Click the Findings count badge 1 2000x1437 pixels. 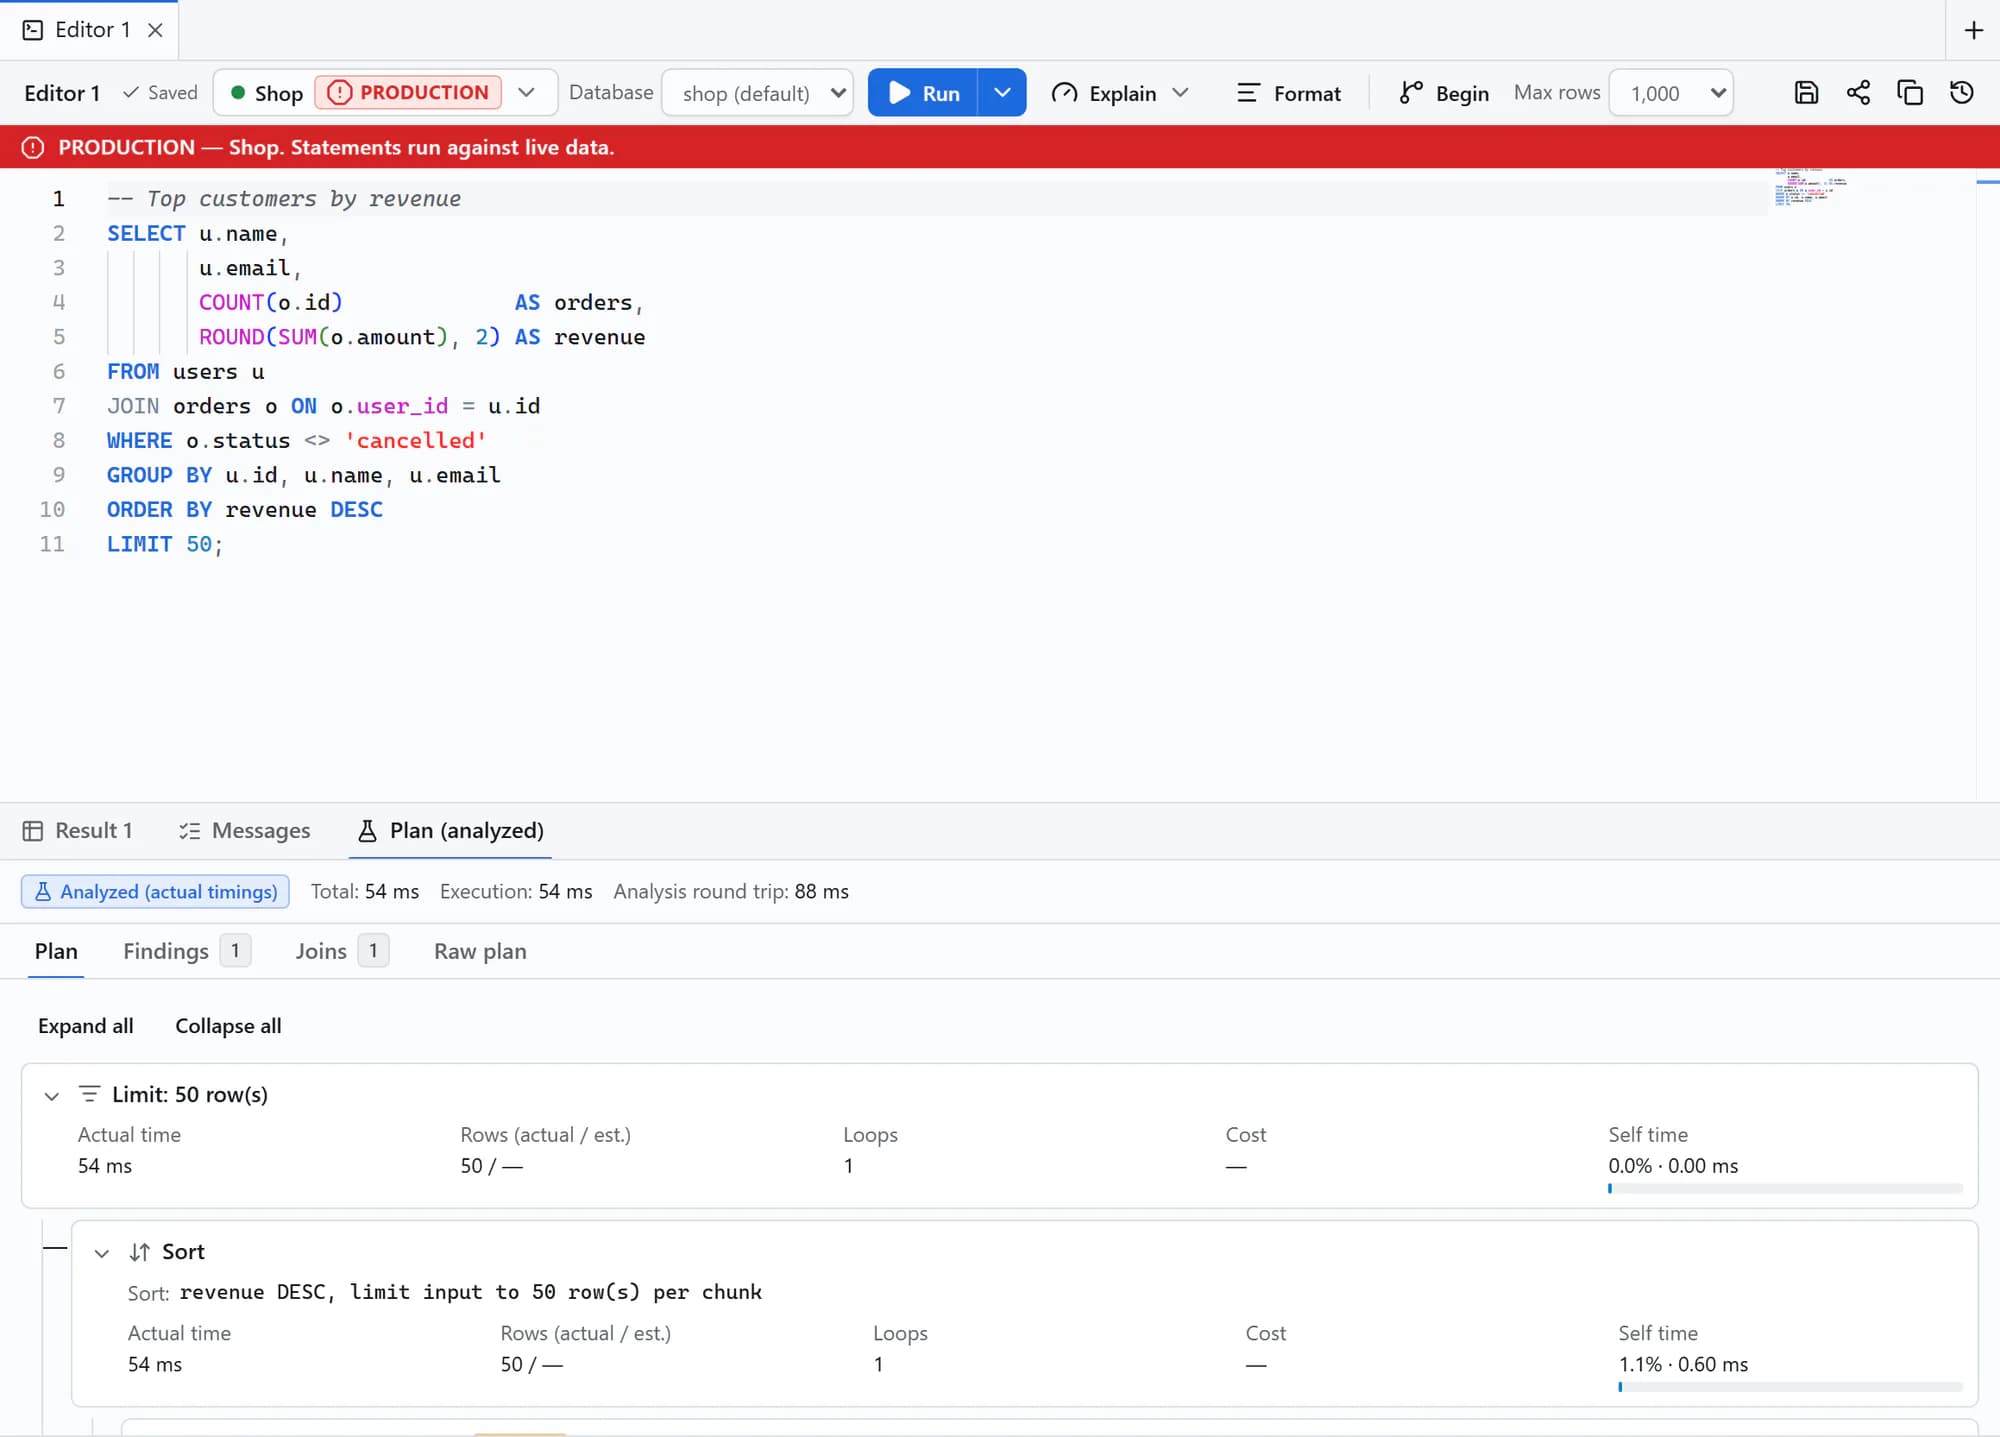235,951
